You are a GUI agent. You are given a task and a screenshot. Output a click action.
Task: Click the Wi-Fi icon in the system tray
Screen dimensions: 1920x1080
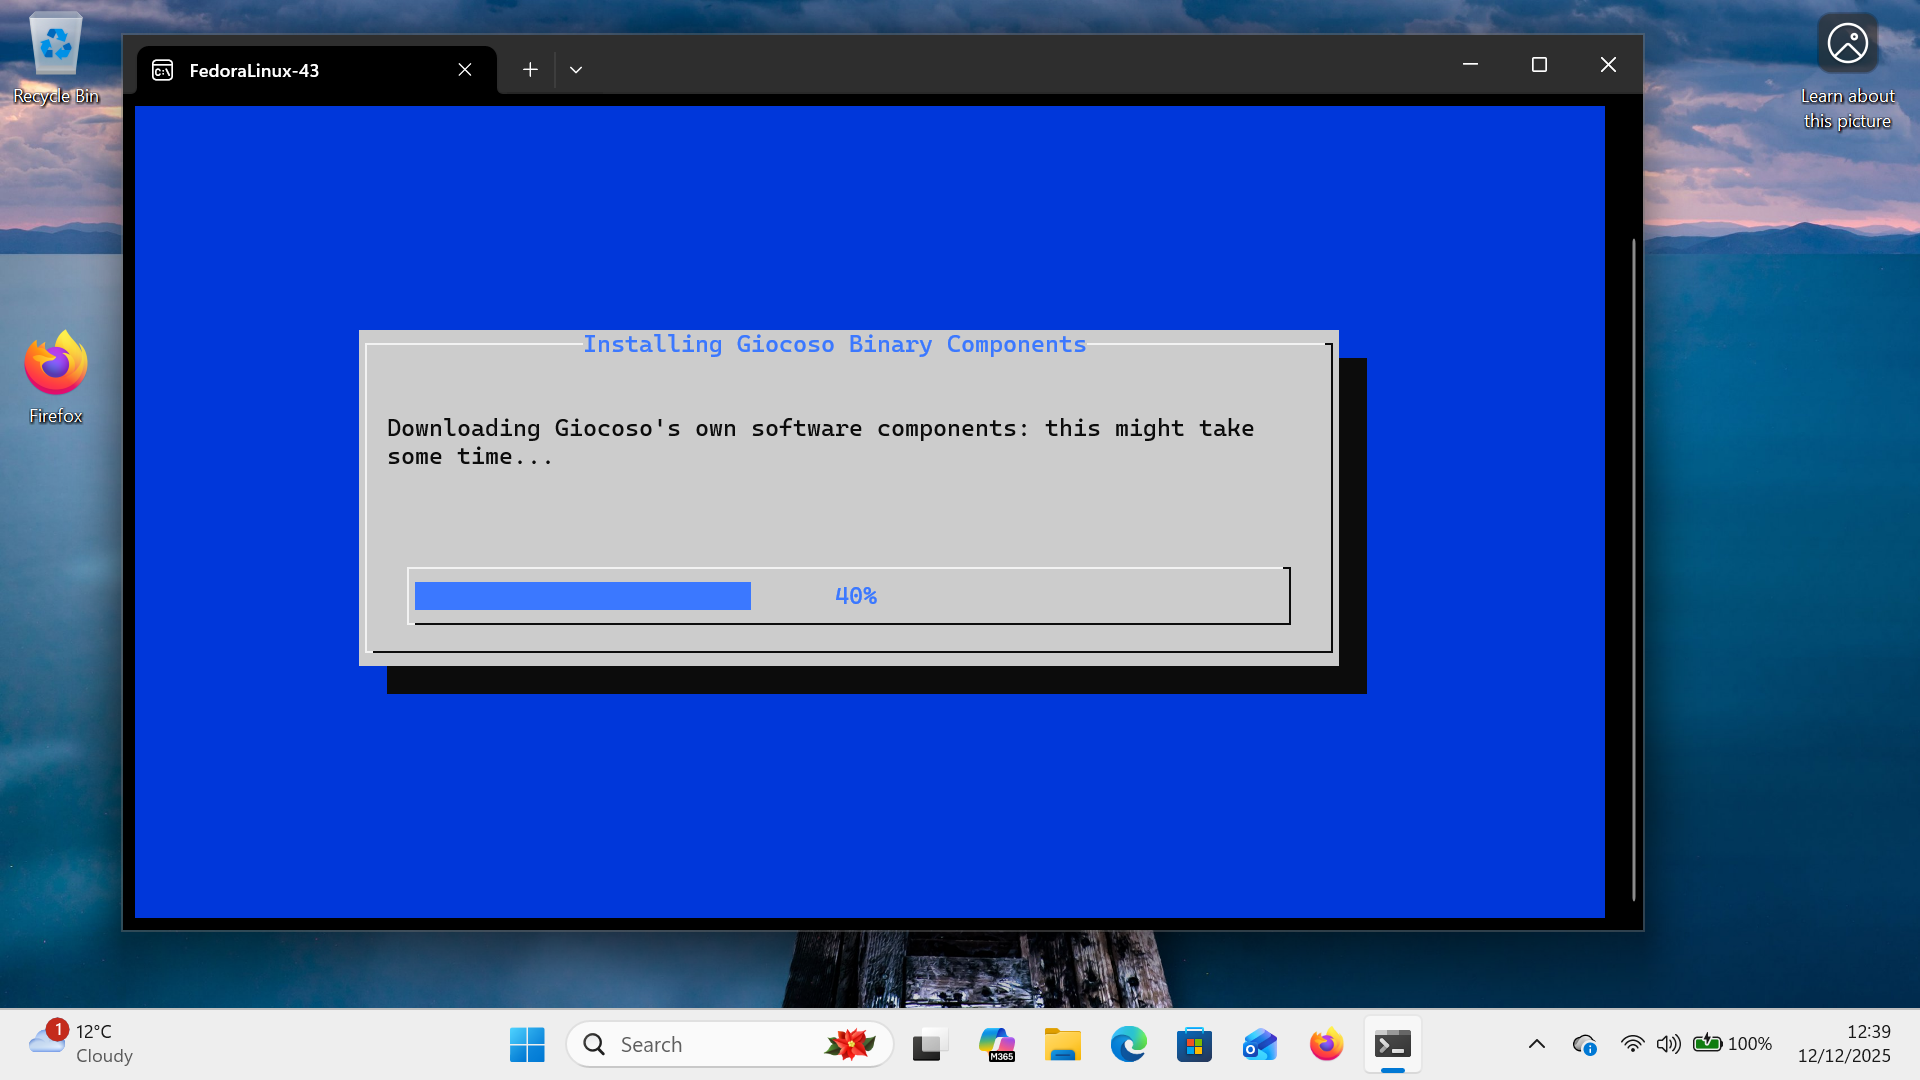pos(1633,1043)
